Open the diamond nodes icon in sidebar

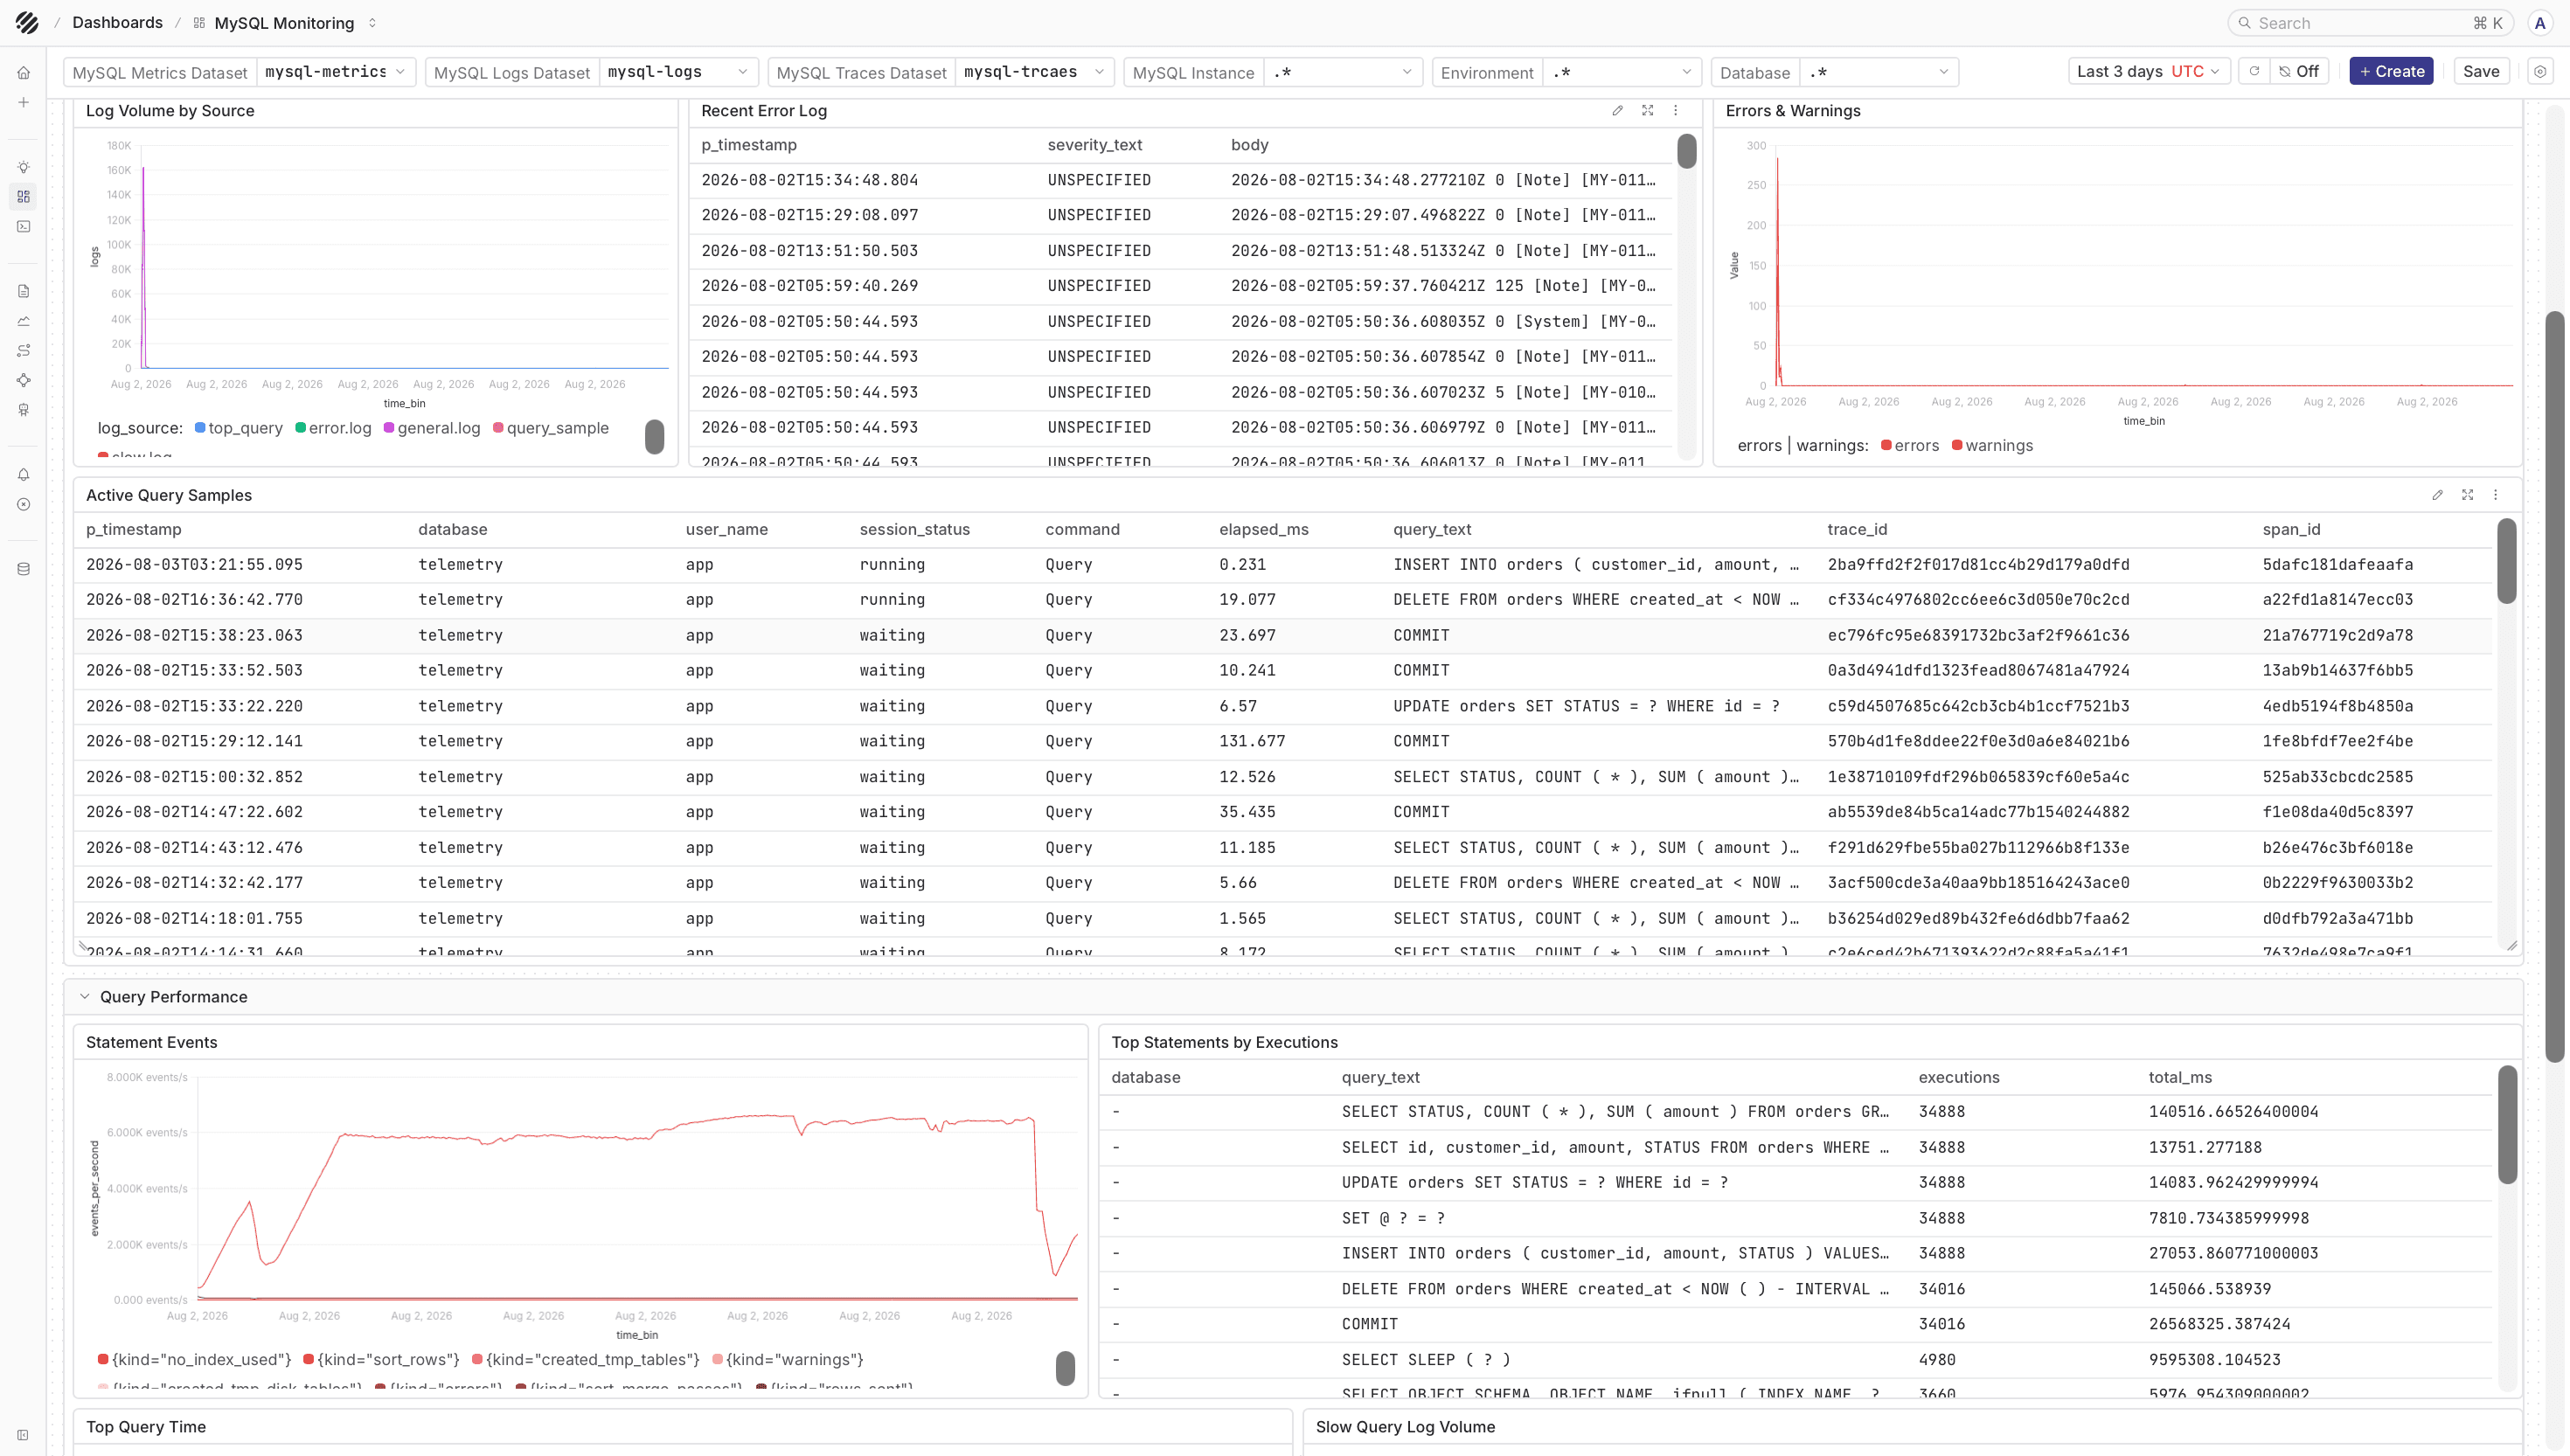click(x=23, y=380)
